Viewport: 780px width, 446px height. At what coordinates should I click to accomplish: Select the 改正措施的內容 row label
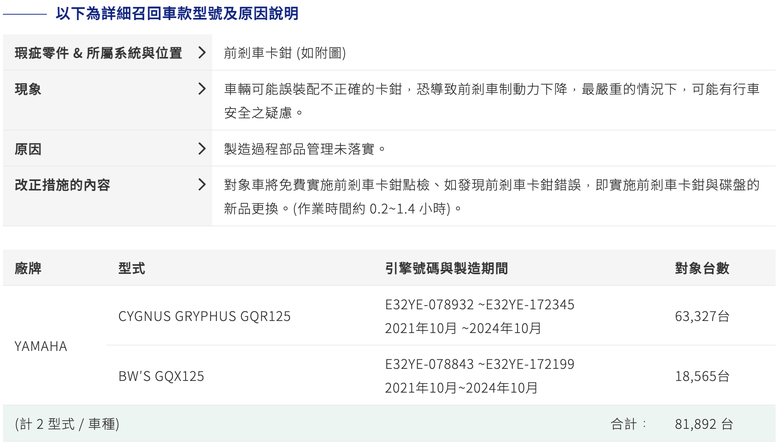point(62,184)
